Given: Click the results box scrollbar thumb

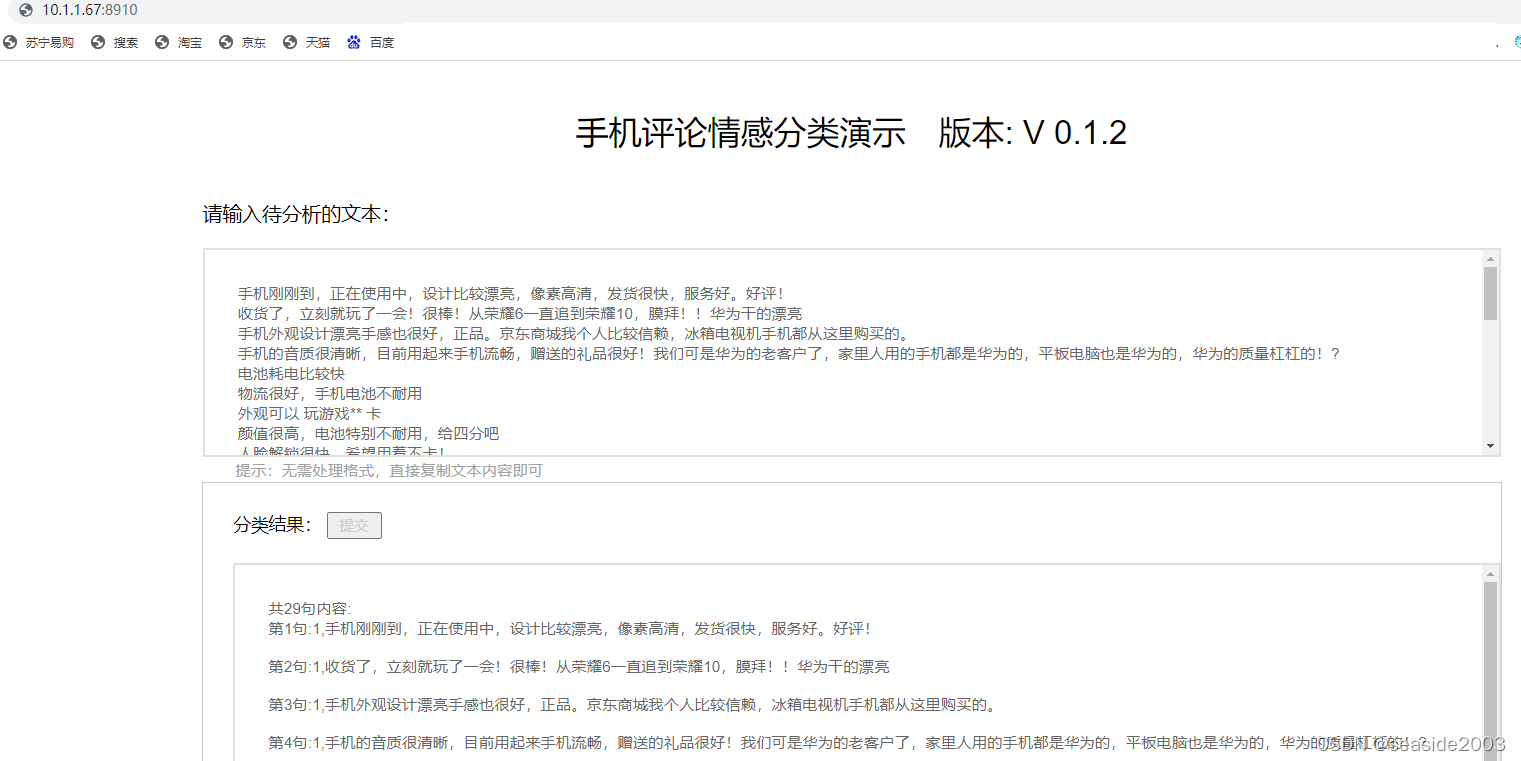Looking at the screenshot, I should pos(1491,670).
